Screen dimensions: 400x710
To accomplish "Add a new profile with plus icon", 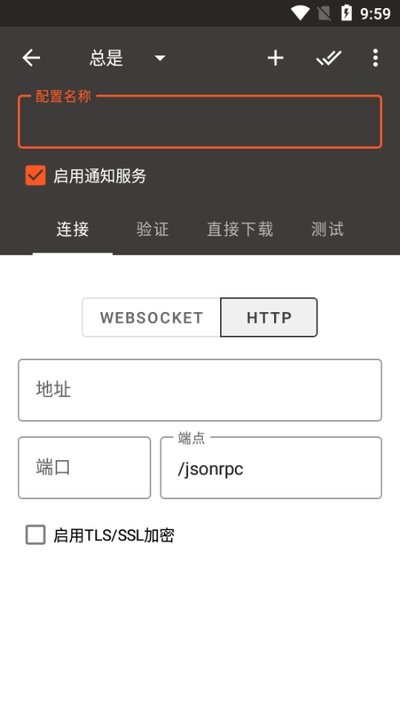I will pos(275,58).
